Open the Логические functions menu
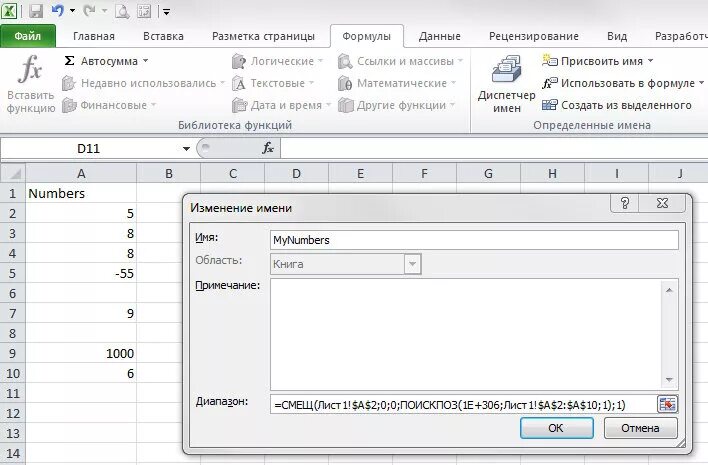This screenshot has width=708, height=465. click(x=278, y=61)
